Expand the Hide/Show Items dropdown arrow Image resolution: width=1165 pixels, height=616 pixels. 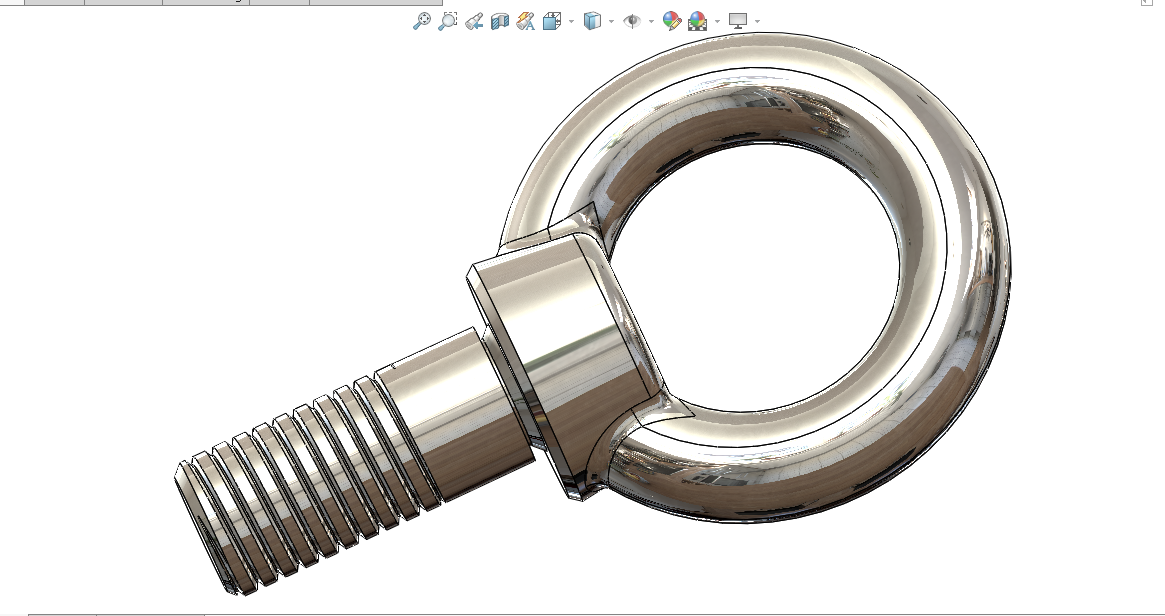tap(651, 21)
